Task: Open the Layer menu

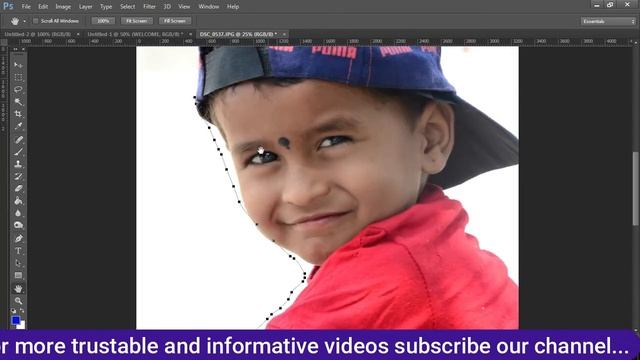Action: pos(85,7)
